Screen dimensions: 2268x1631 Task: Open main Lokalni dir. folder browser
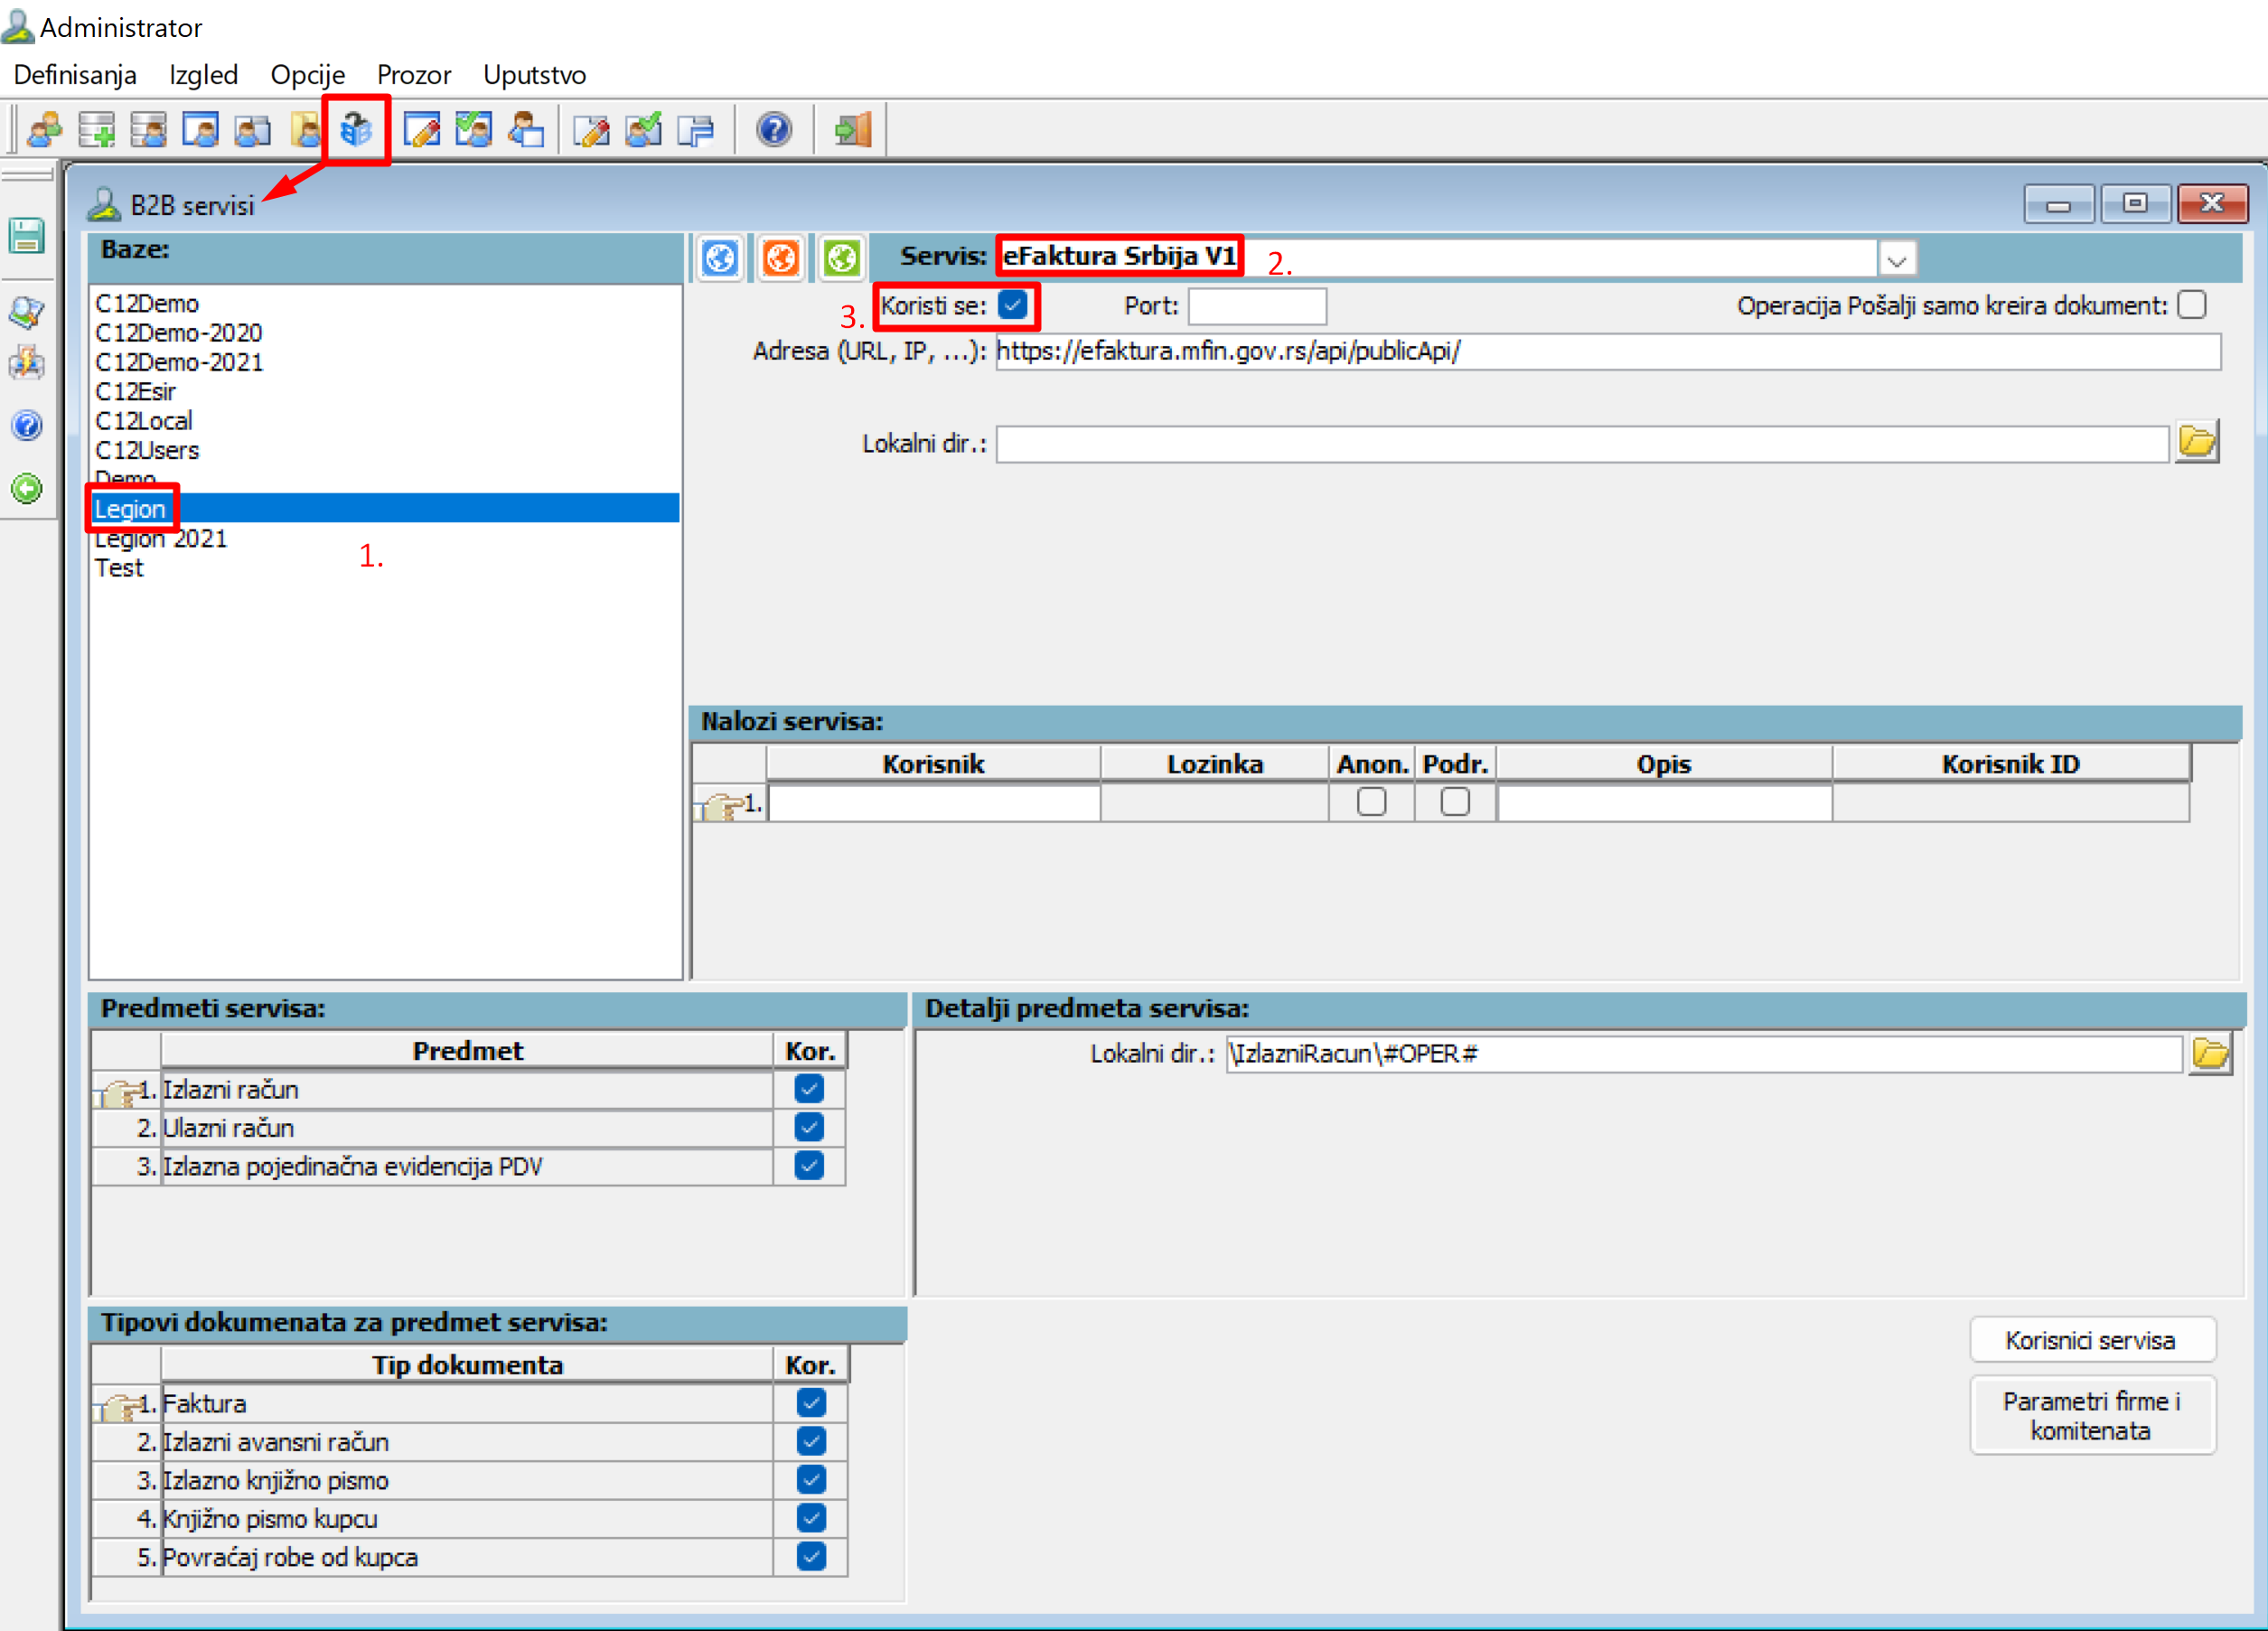(2196, 442)
